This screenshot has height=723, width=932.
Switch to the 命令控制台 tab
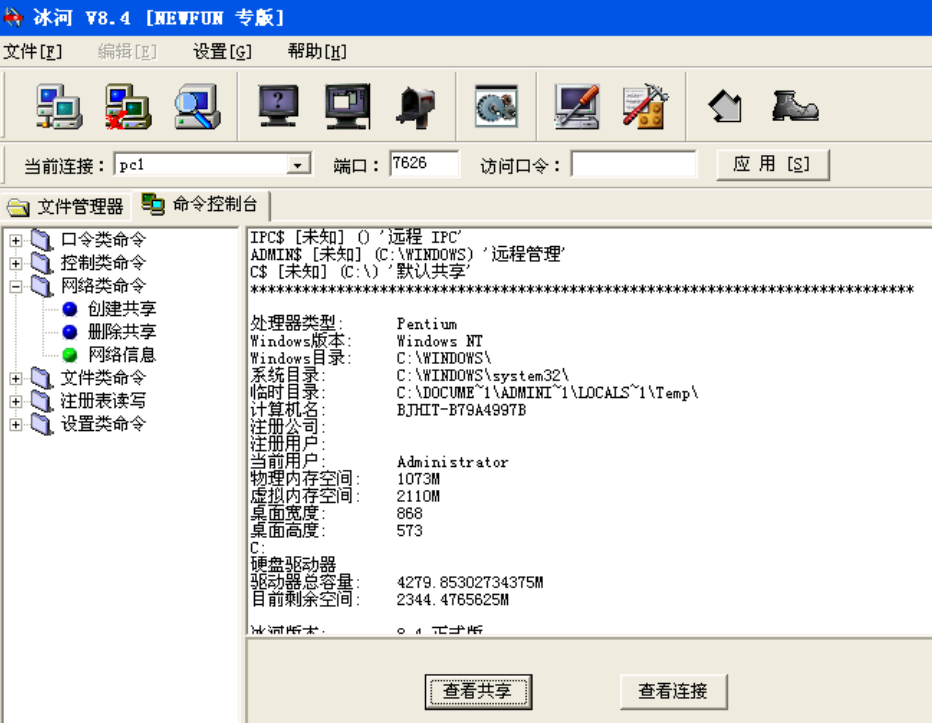[x=200, y=205]
